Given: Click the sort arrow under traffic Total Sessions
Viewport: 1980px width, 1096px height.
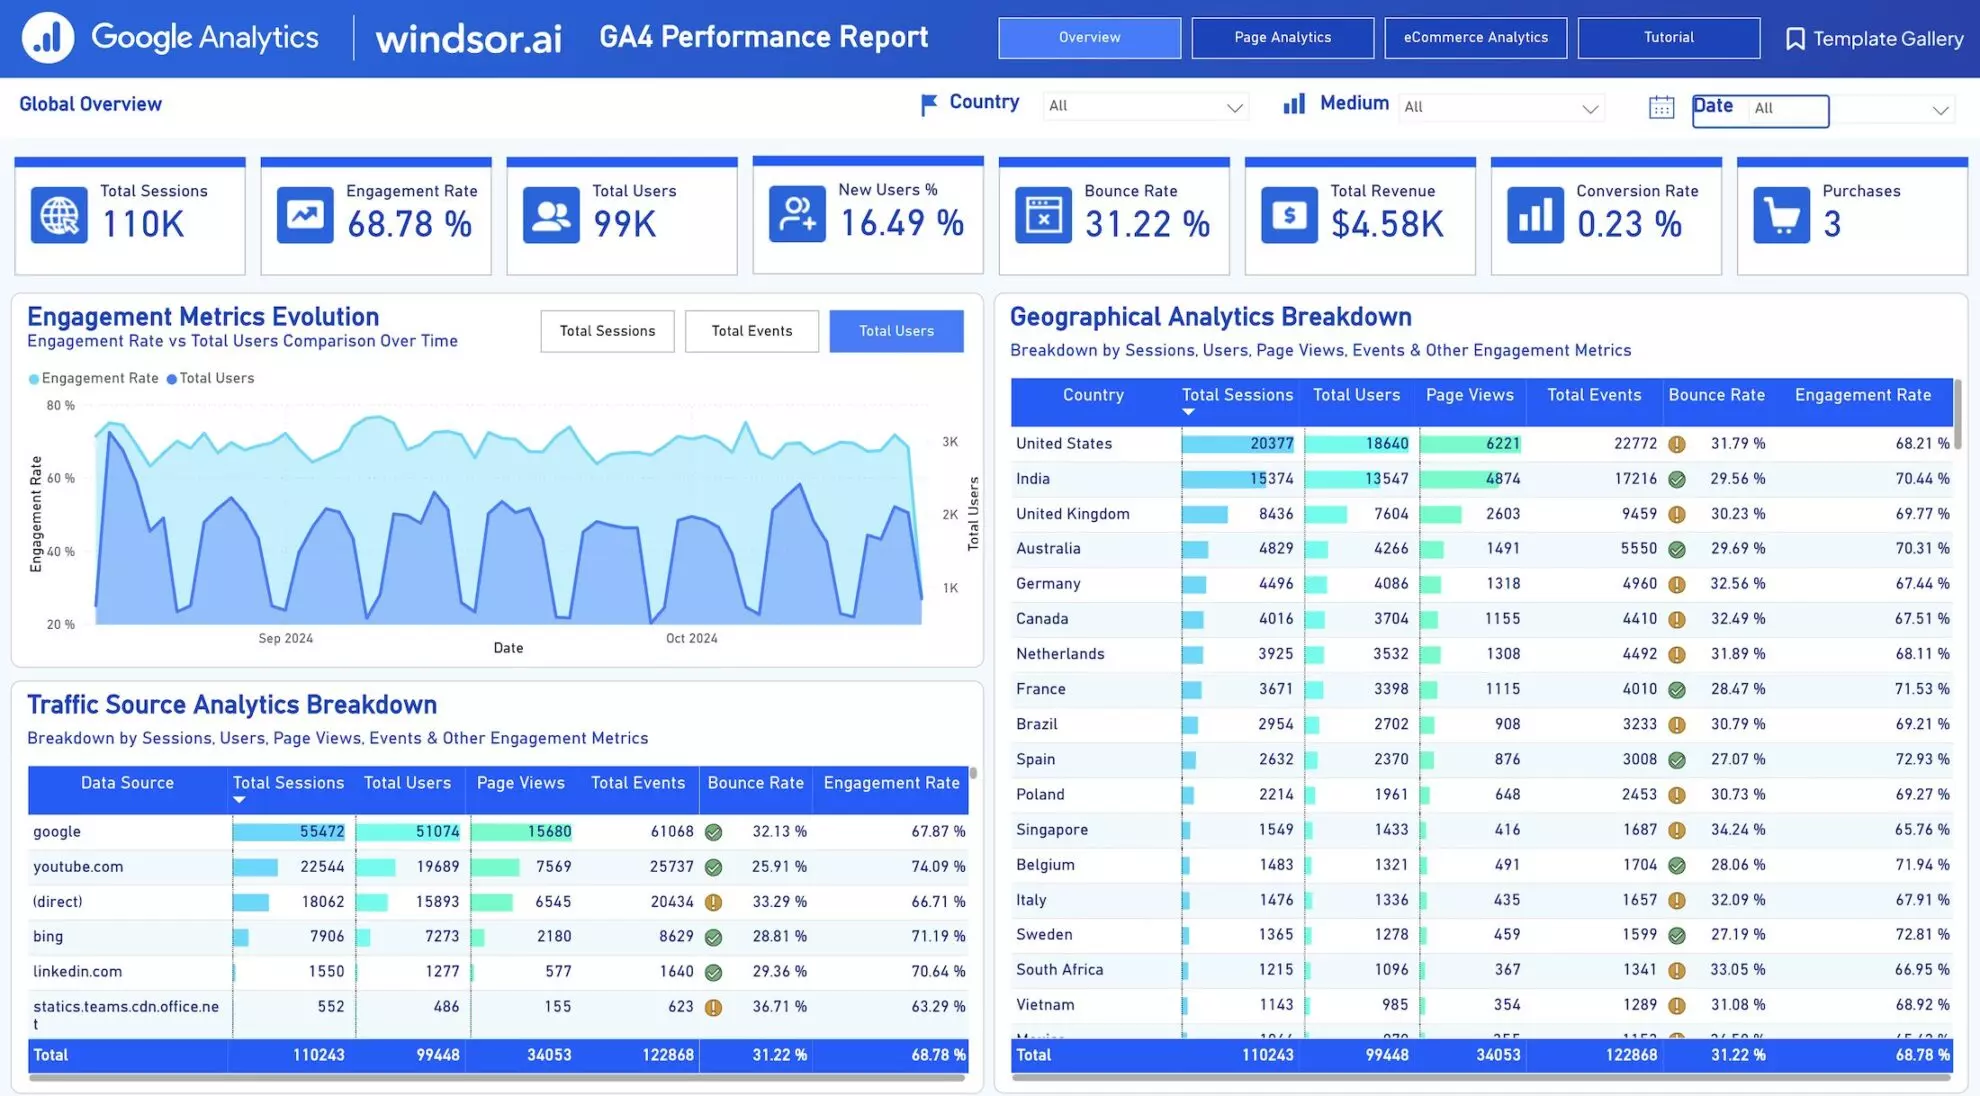Looking at the screenshot, I should pos(239,800).
